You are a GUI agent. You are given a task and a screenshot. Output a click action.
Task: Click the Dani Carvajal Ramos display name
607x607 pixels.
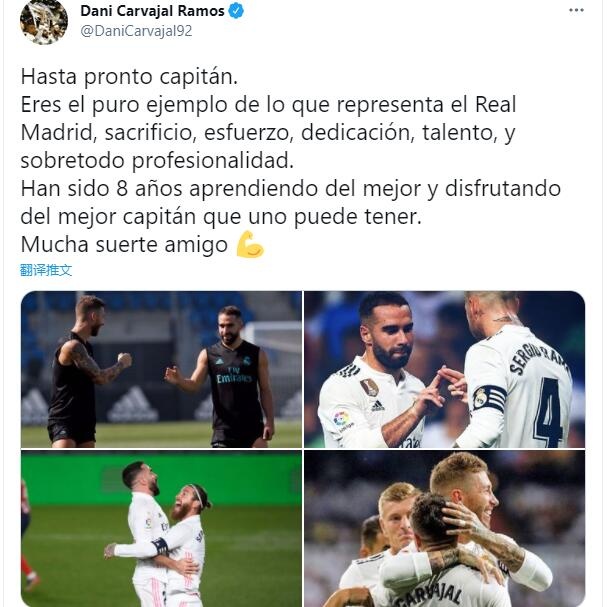pyautogui.click(x=152, y=11)
